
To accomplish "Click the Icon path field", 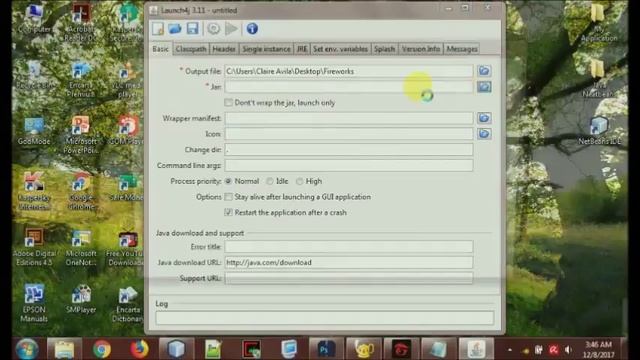I will coord(349,134).
